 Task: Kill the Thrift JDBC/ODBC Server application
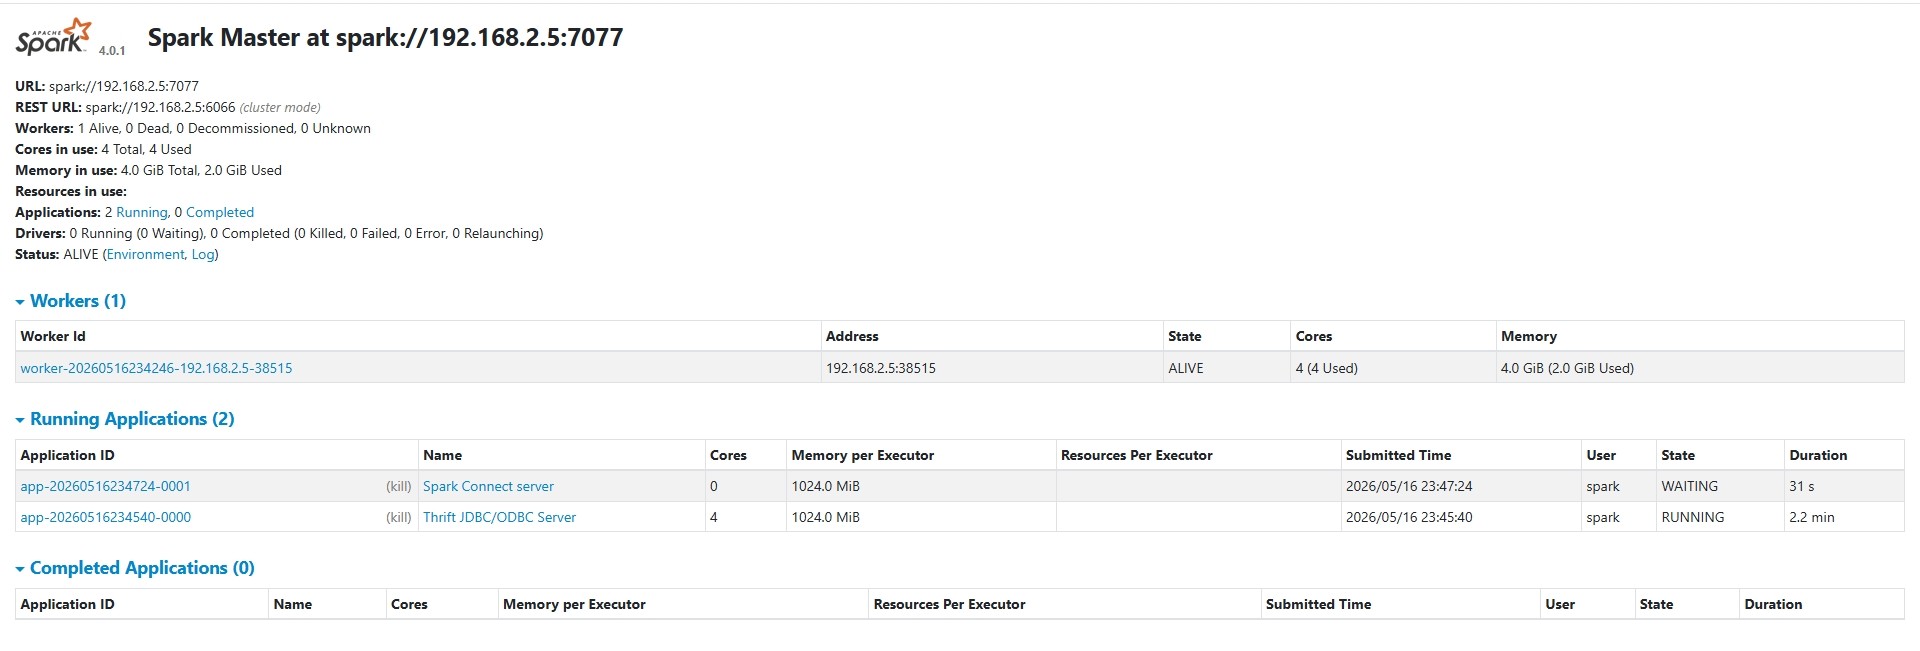click(399, 517)
